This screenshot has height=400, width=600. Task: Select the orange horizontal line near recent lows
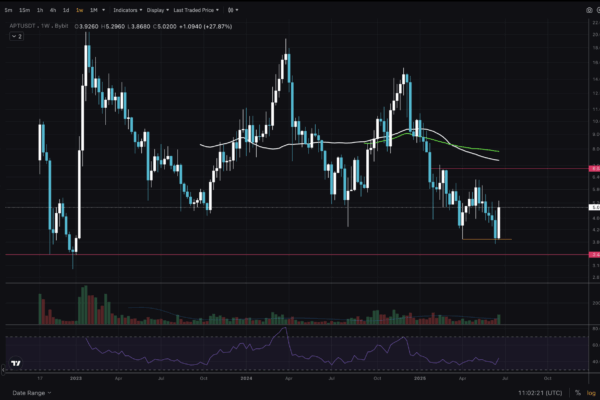coord(487,239)
